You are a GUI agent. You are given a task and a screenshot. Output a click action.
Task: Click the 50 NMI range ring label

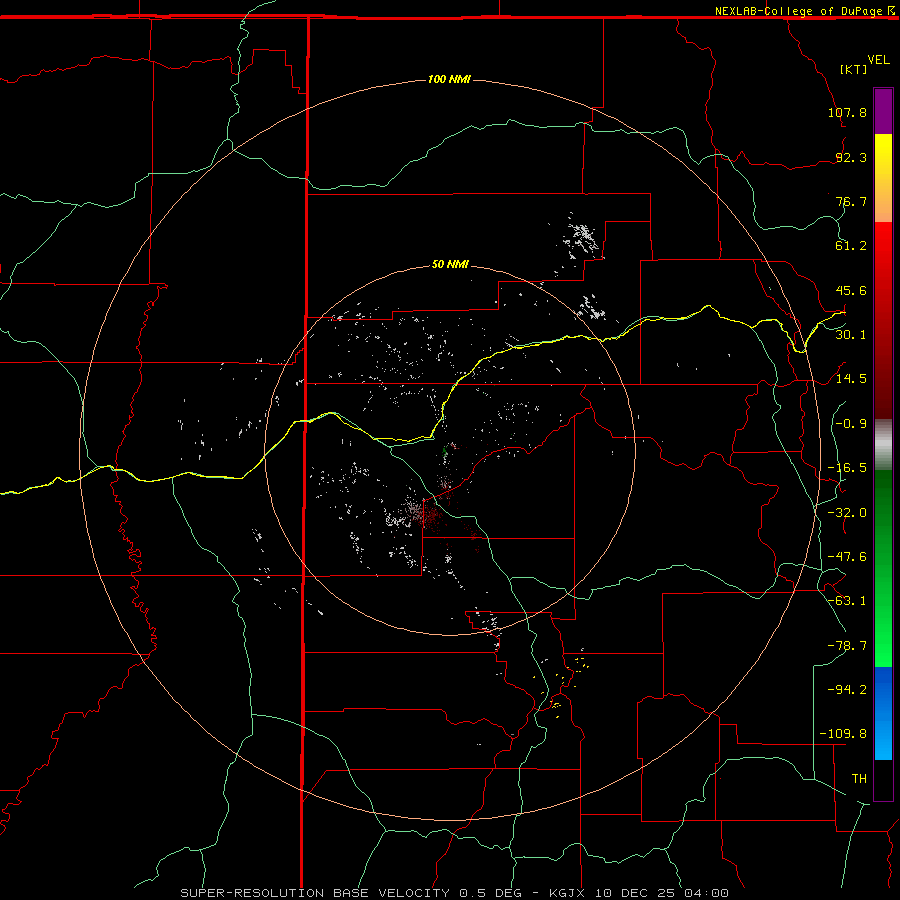[x=450, y=264]
